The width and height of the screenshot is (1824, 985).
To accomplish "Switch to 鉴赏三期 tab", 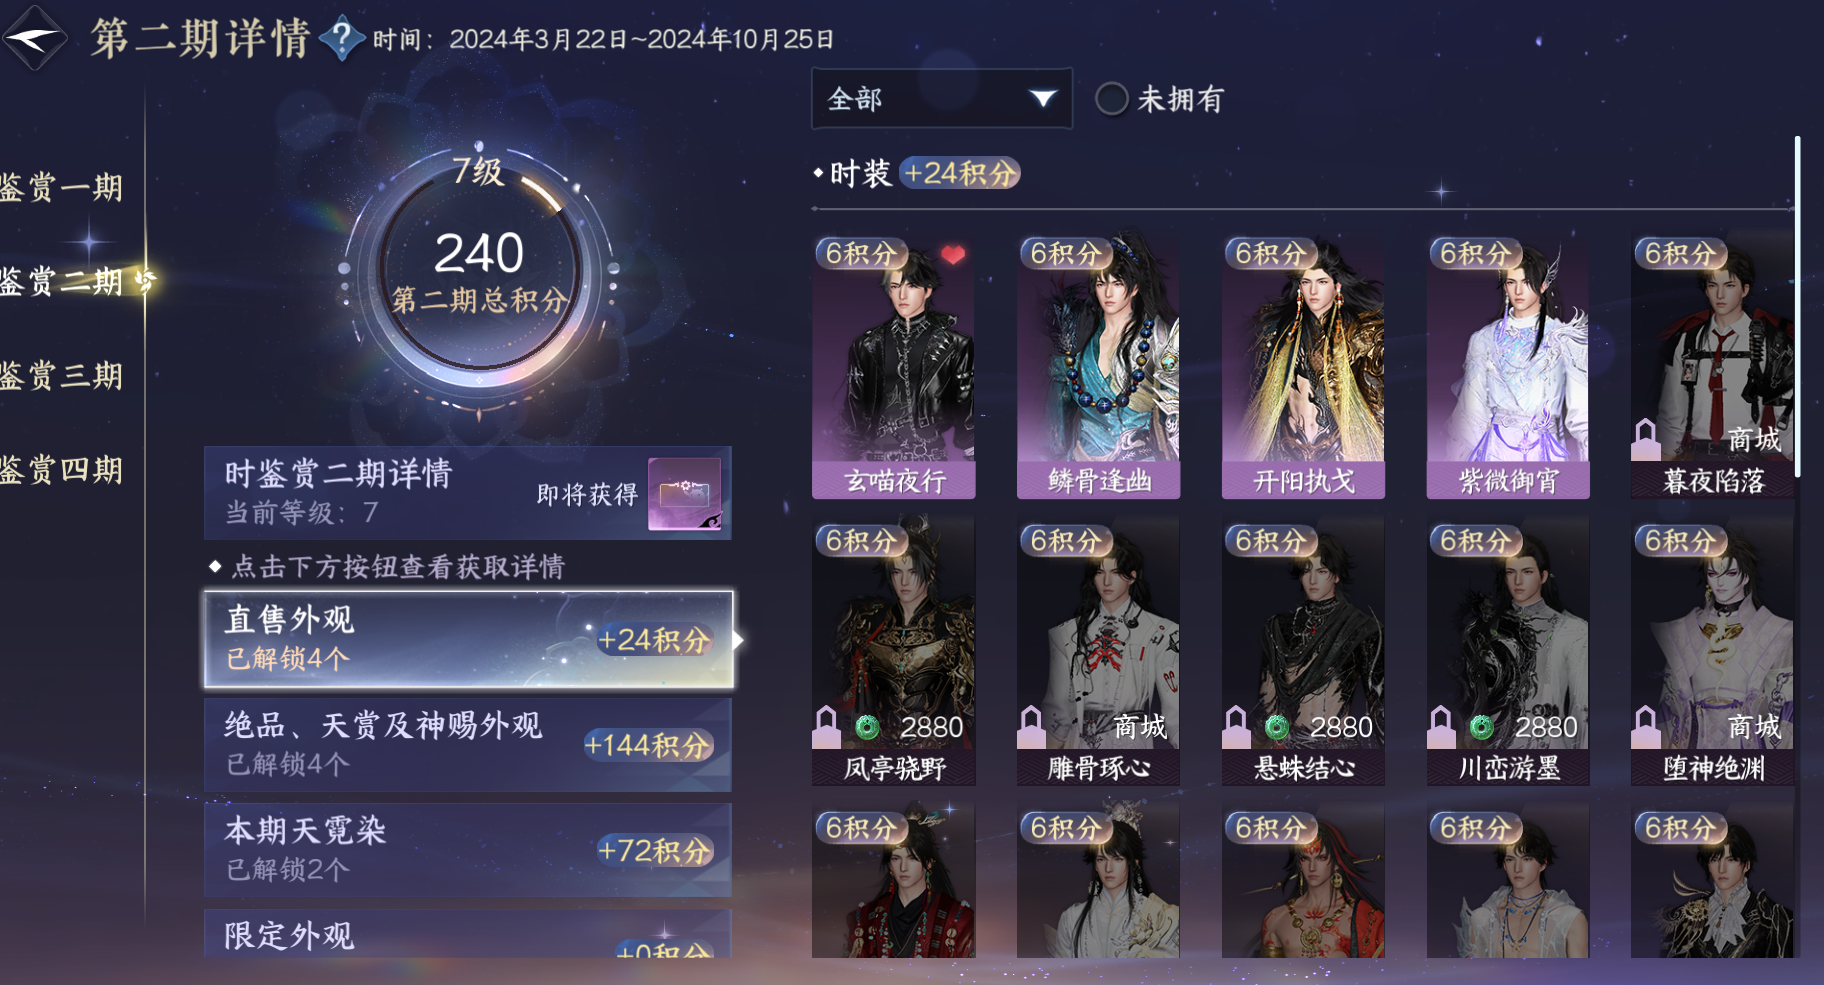I will (x=62, y=375).
